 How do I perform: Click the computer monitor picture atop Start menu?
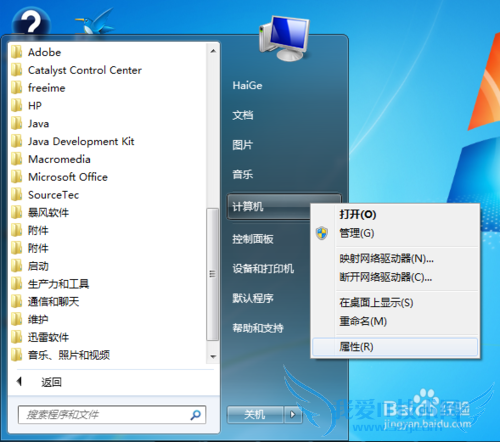click(284, 38)
